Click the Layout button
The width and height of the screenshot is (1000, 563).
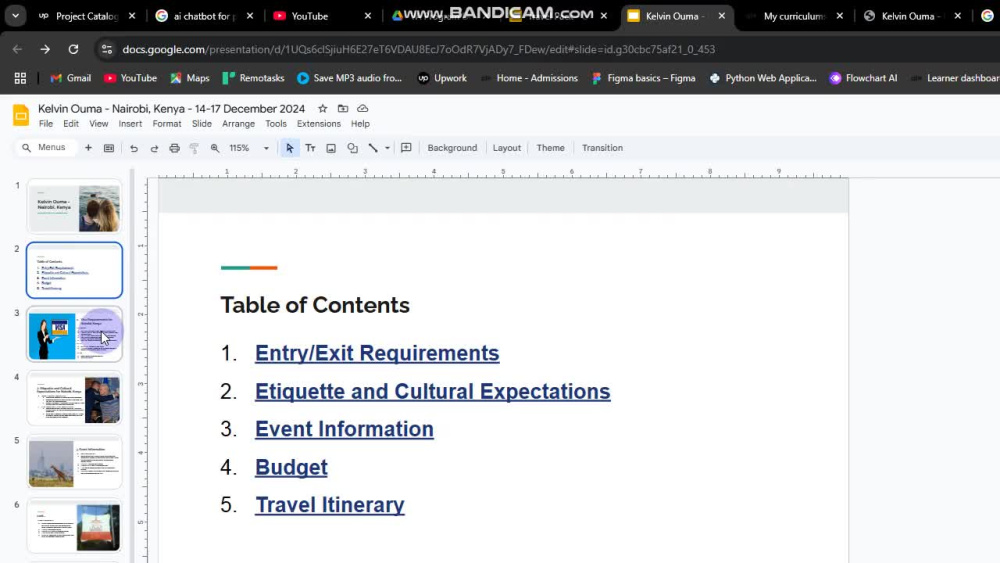pyautogui.click(x=507, y=148)
